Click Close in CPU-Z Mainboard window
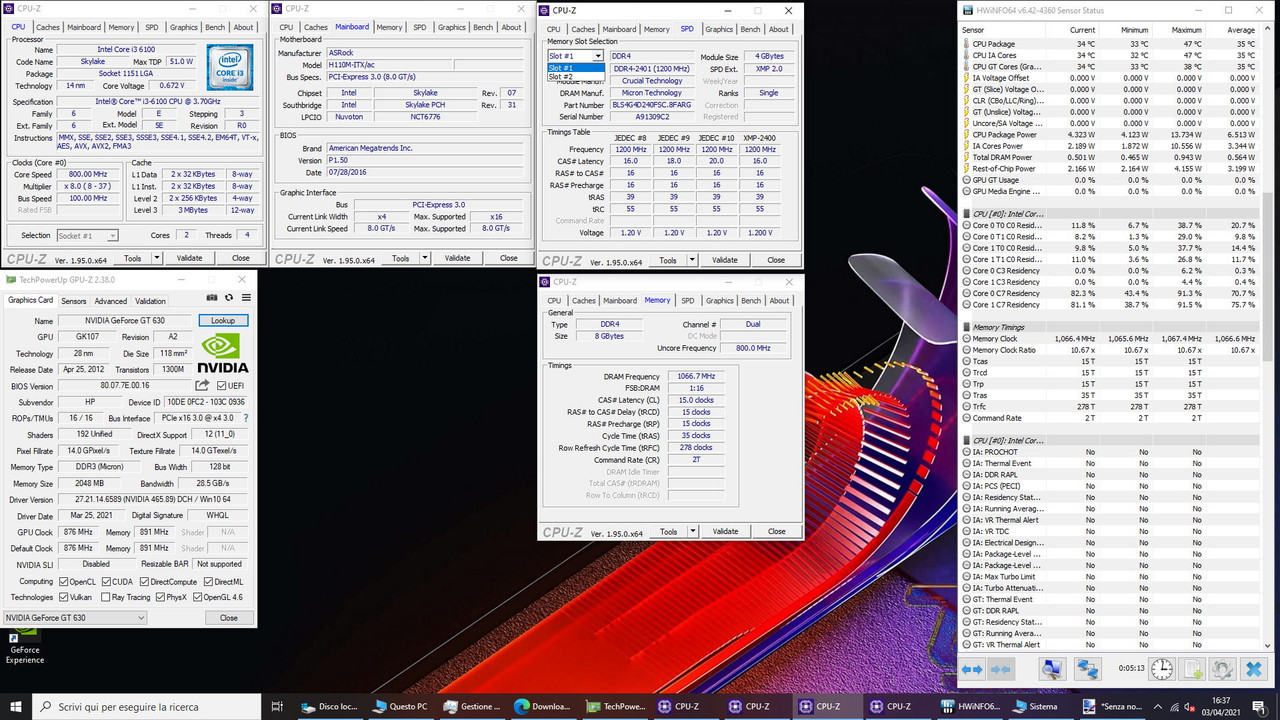 pos(508,258)
